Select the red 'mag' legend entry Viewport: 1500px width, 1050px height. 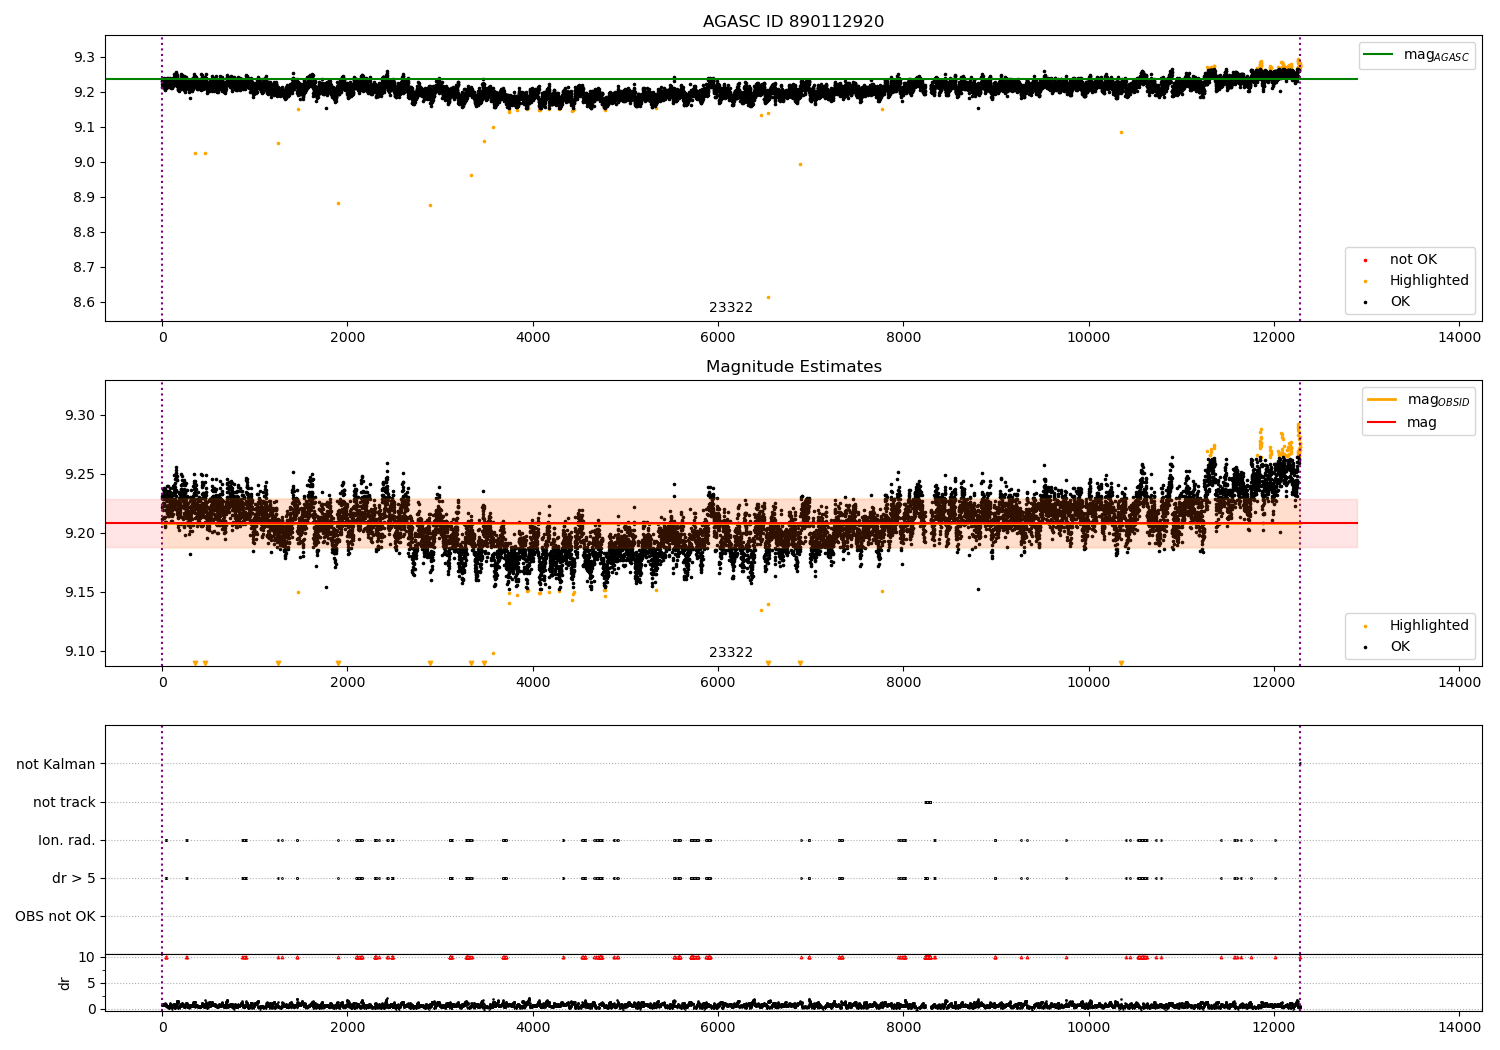coord(1421,423)
